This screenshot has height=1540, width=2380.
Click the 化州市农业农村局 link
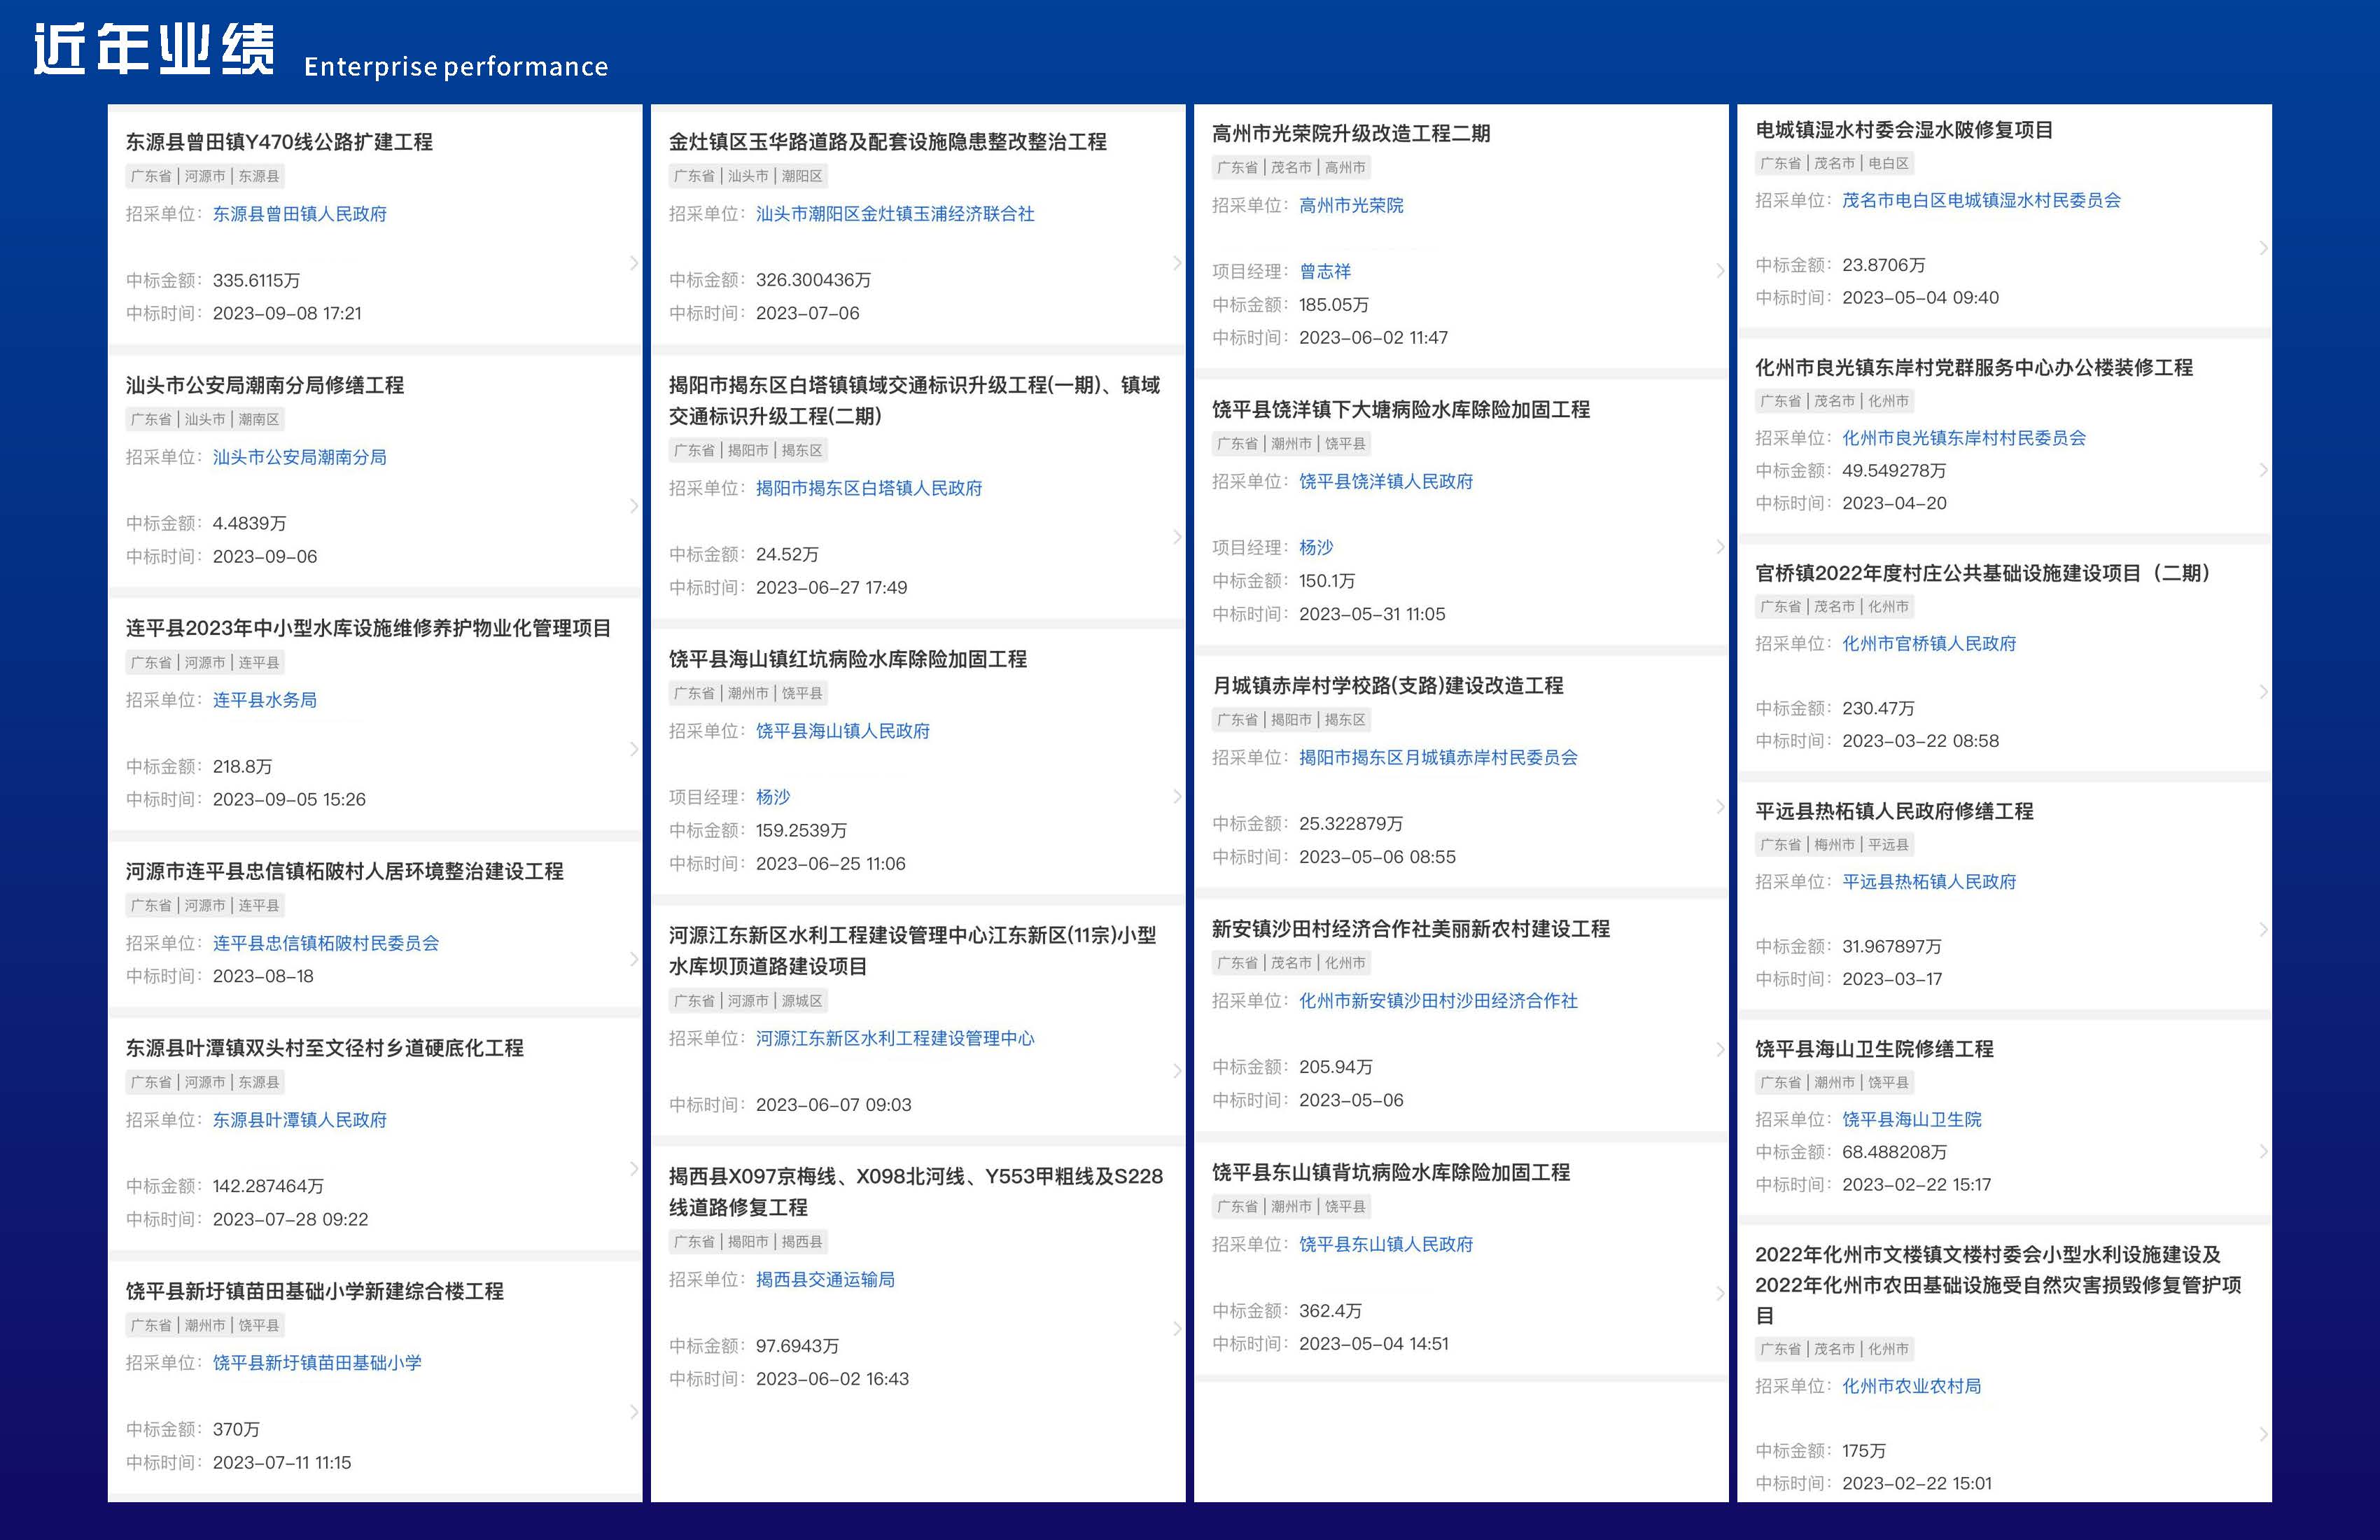(x=1912, y=1386)
